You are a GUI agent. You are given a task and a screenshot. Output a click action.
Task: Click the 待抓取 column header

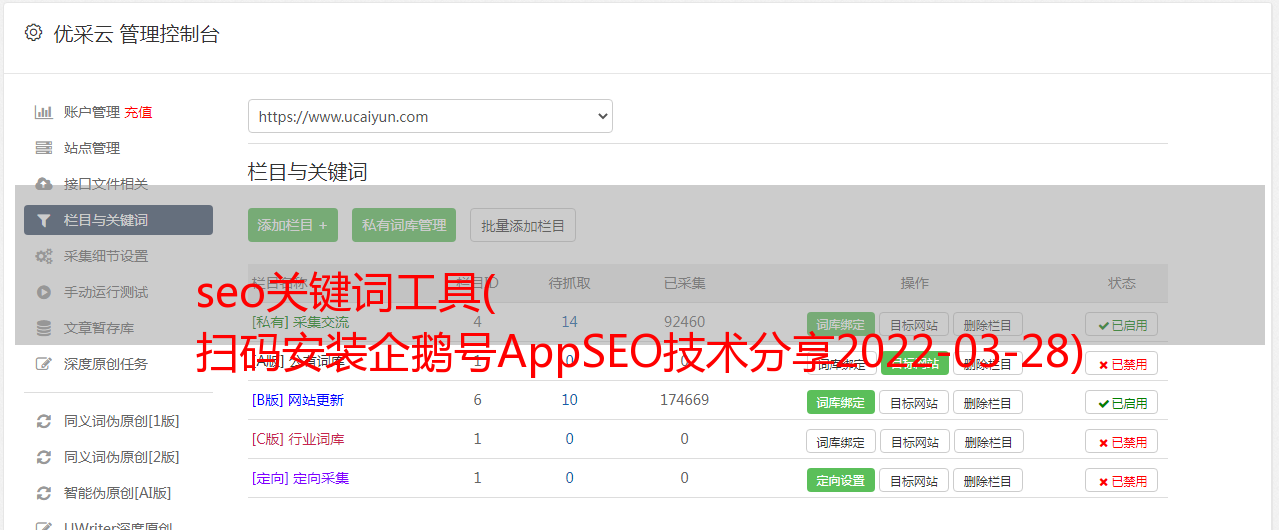[x=569, y=283]
